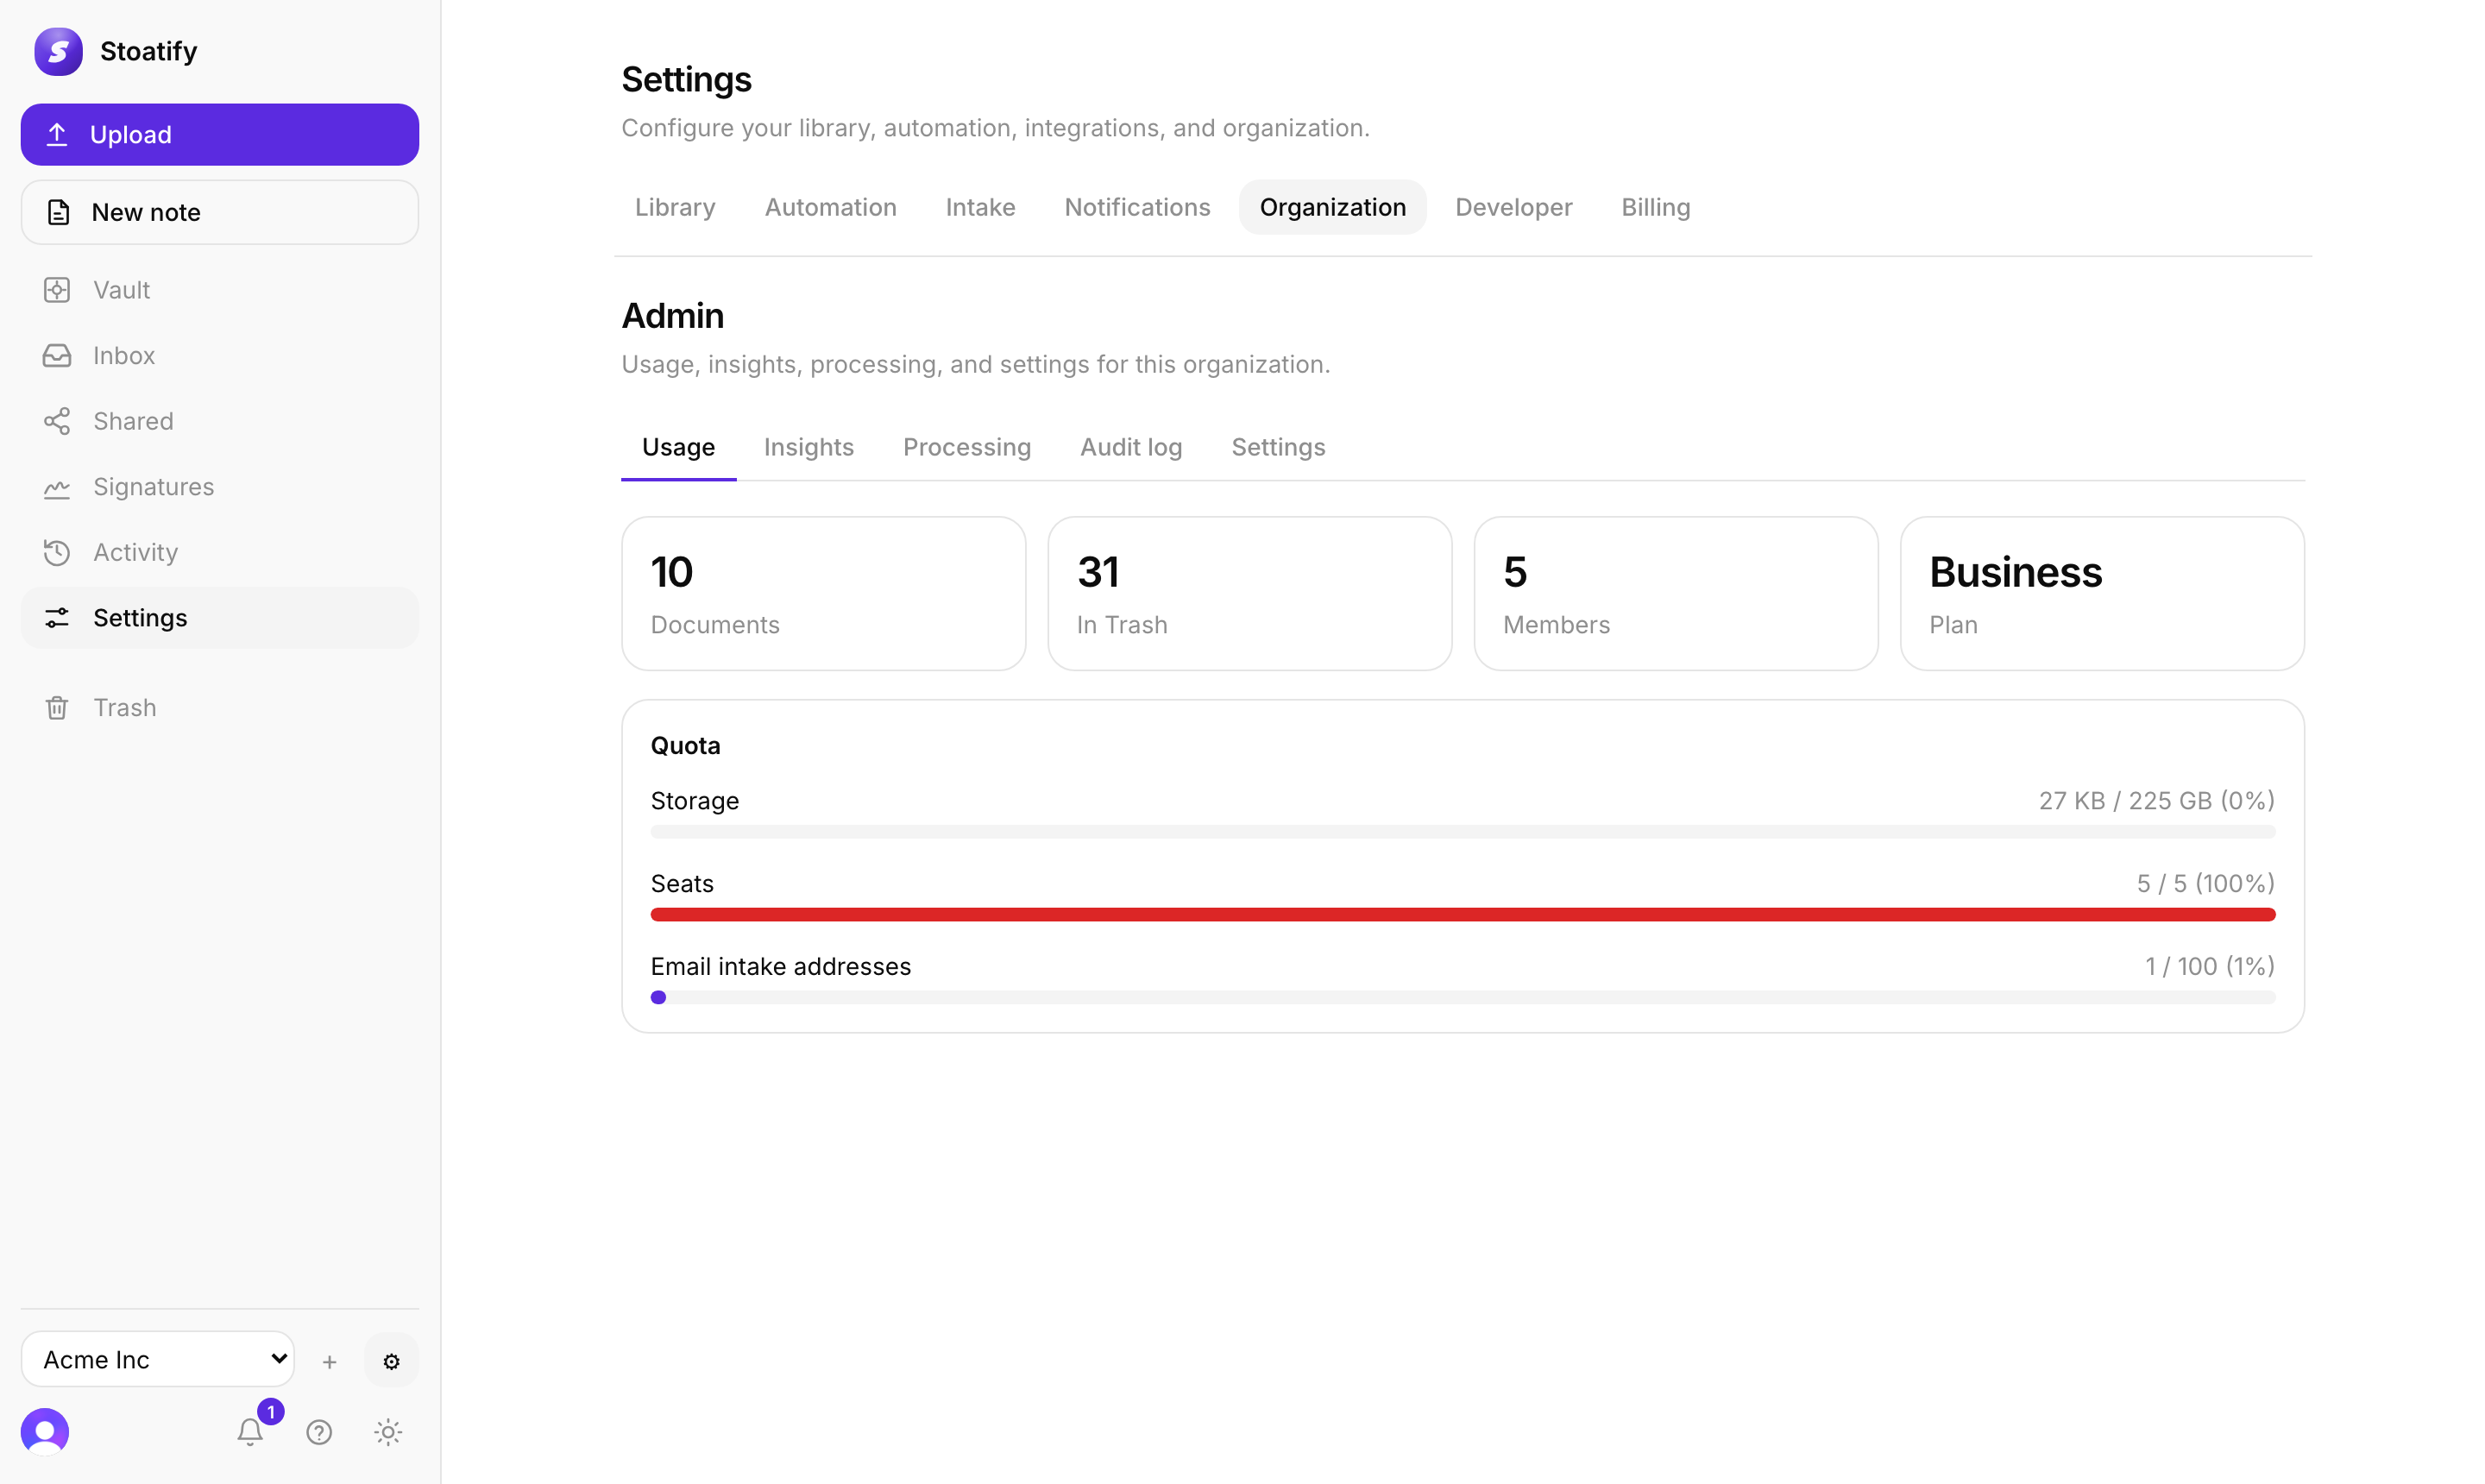Click the Activity label in sidebar
Image resolution: width=2485 pixels, height=1484 pixels.
135,553
